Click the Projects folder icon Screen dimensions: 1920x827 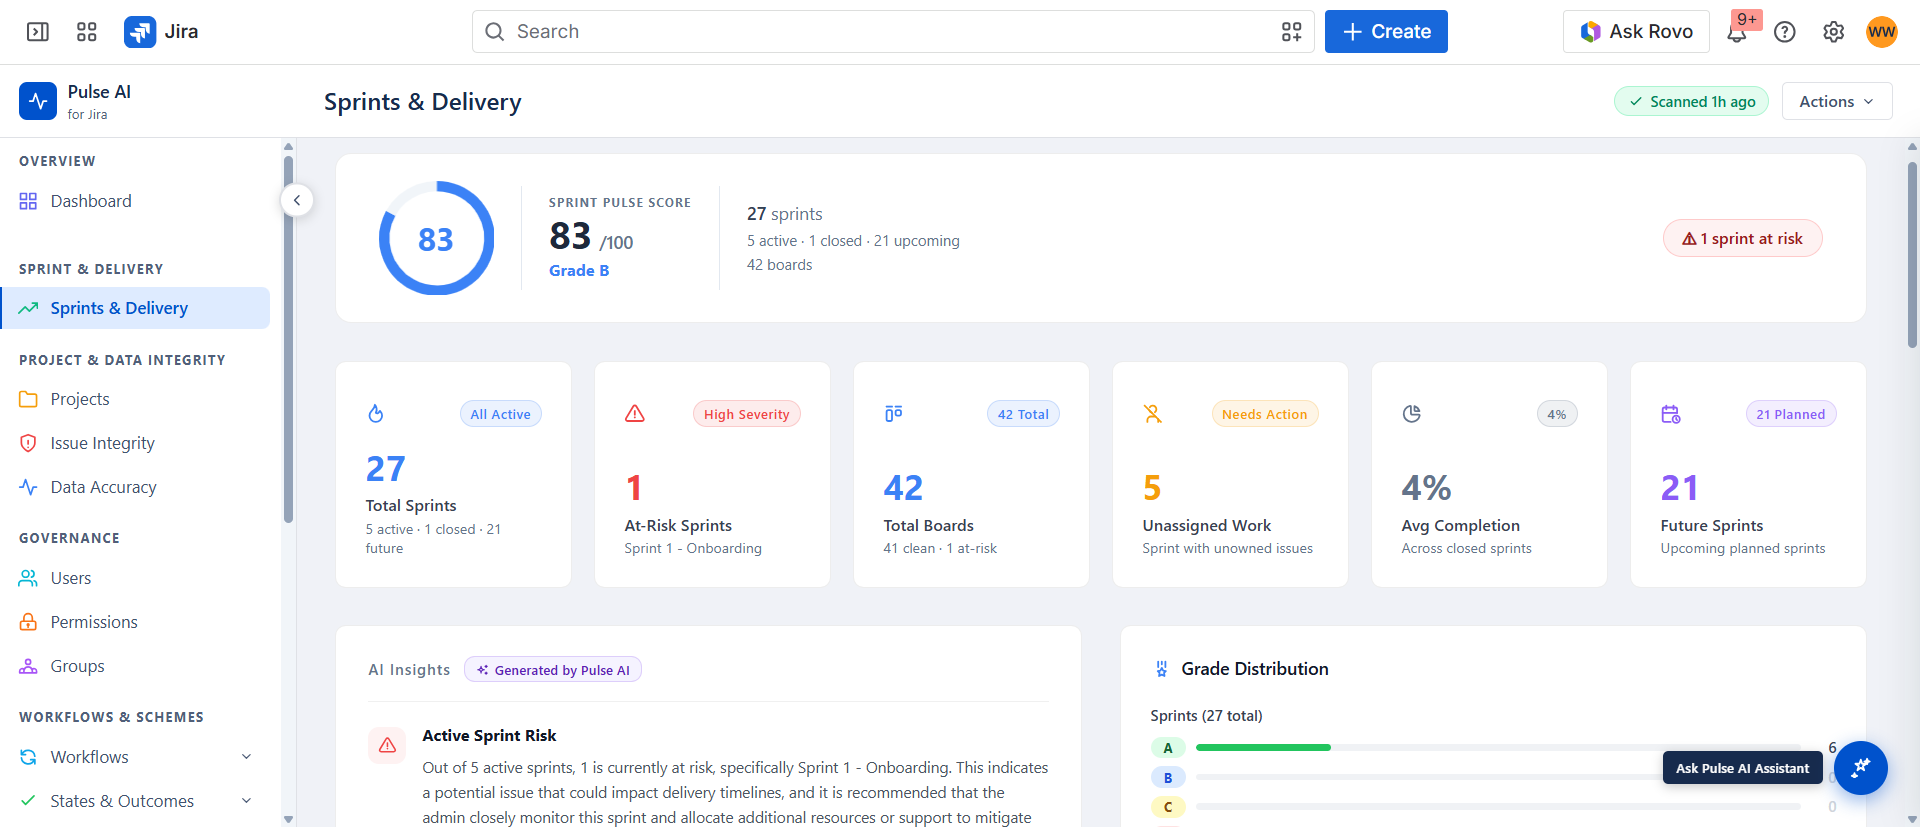click(28, 399)
